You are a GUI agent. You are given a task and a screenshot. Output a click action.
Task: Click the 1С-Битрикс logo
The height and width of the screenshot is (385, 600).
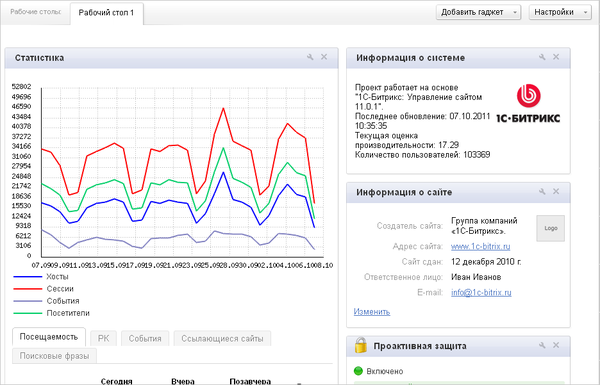coord(528,104)
